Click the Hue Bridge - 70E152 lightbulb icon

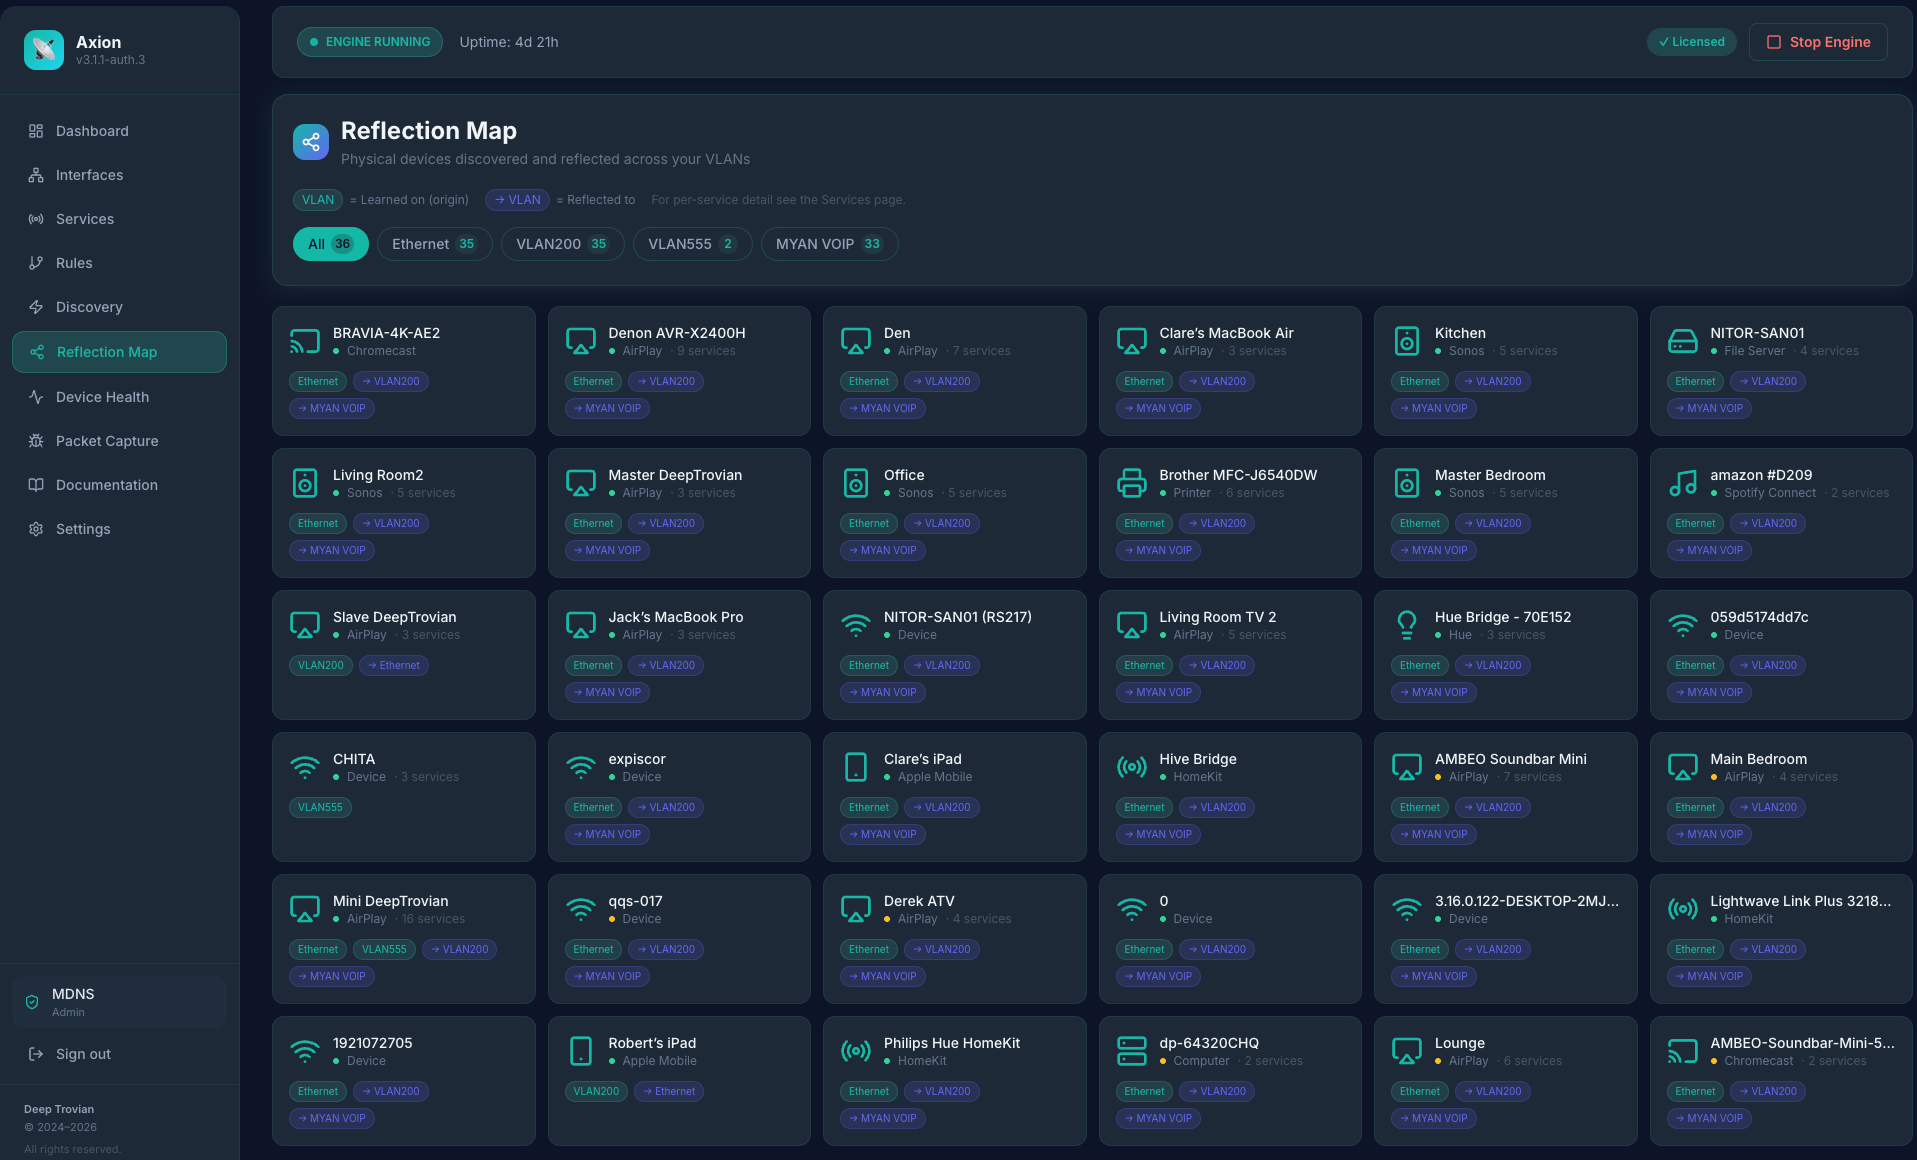tap(1407, 625)
